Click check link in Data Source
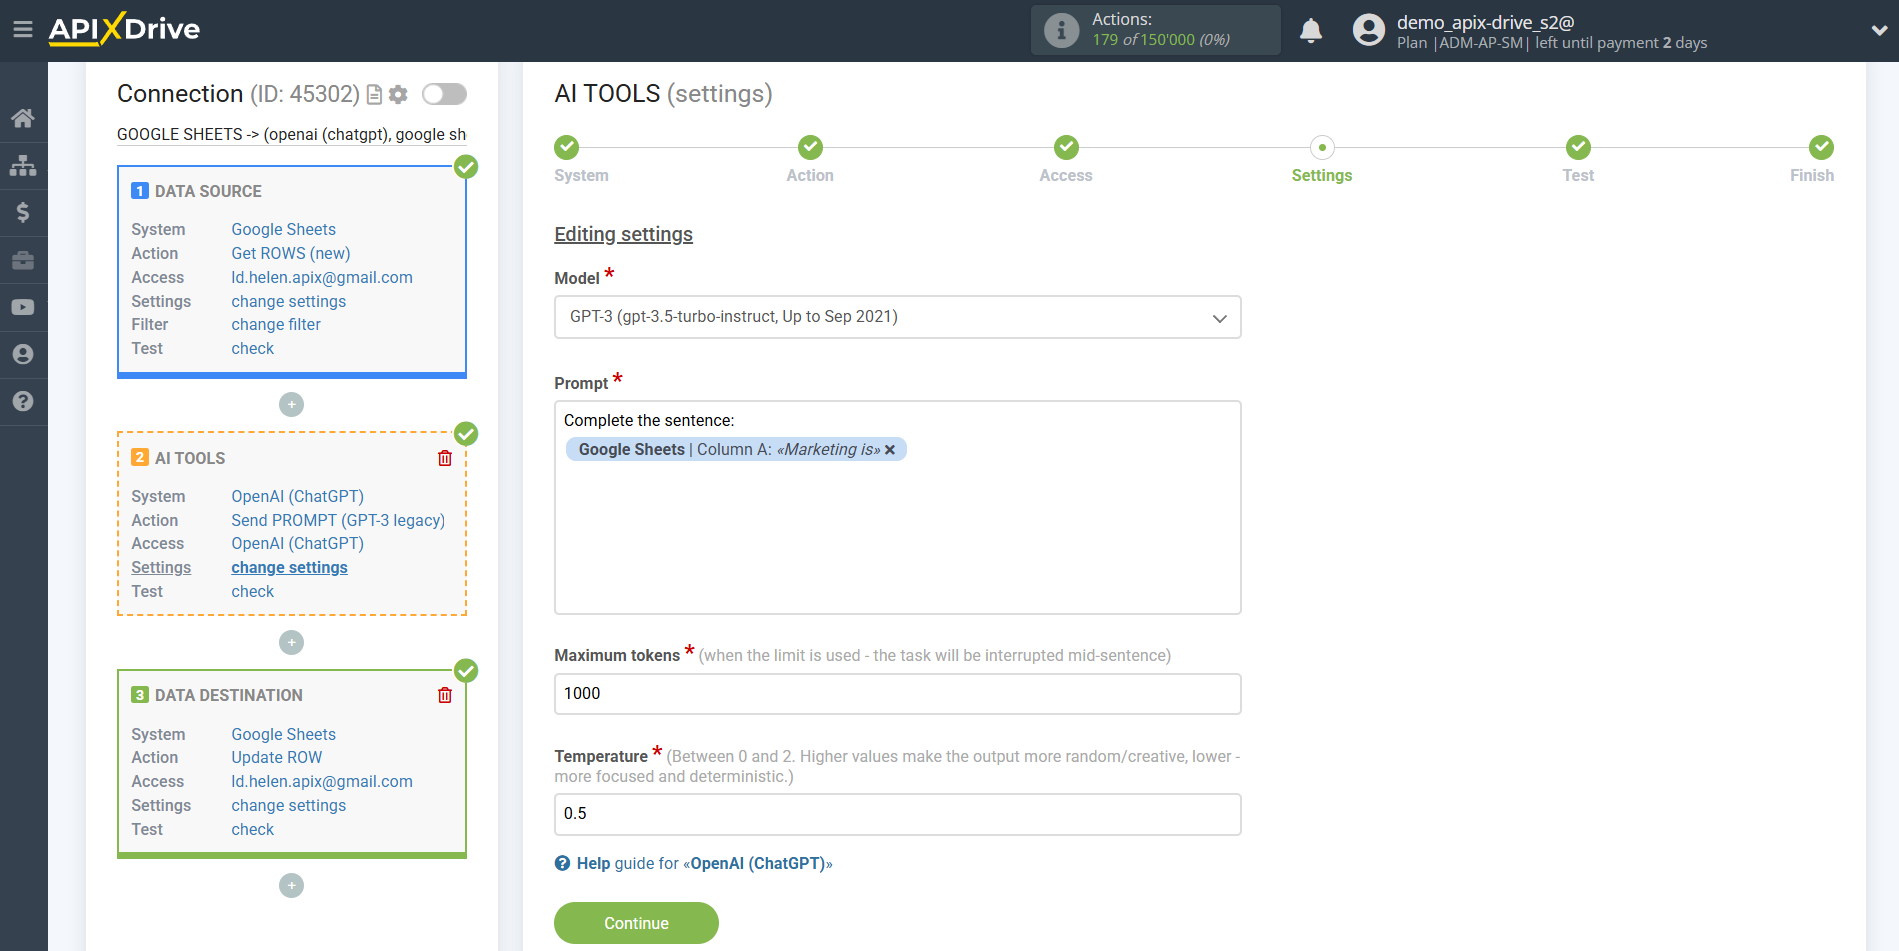 point(253,348)
